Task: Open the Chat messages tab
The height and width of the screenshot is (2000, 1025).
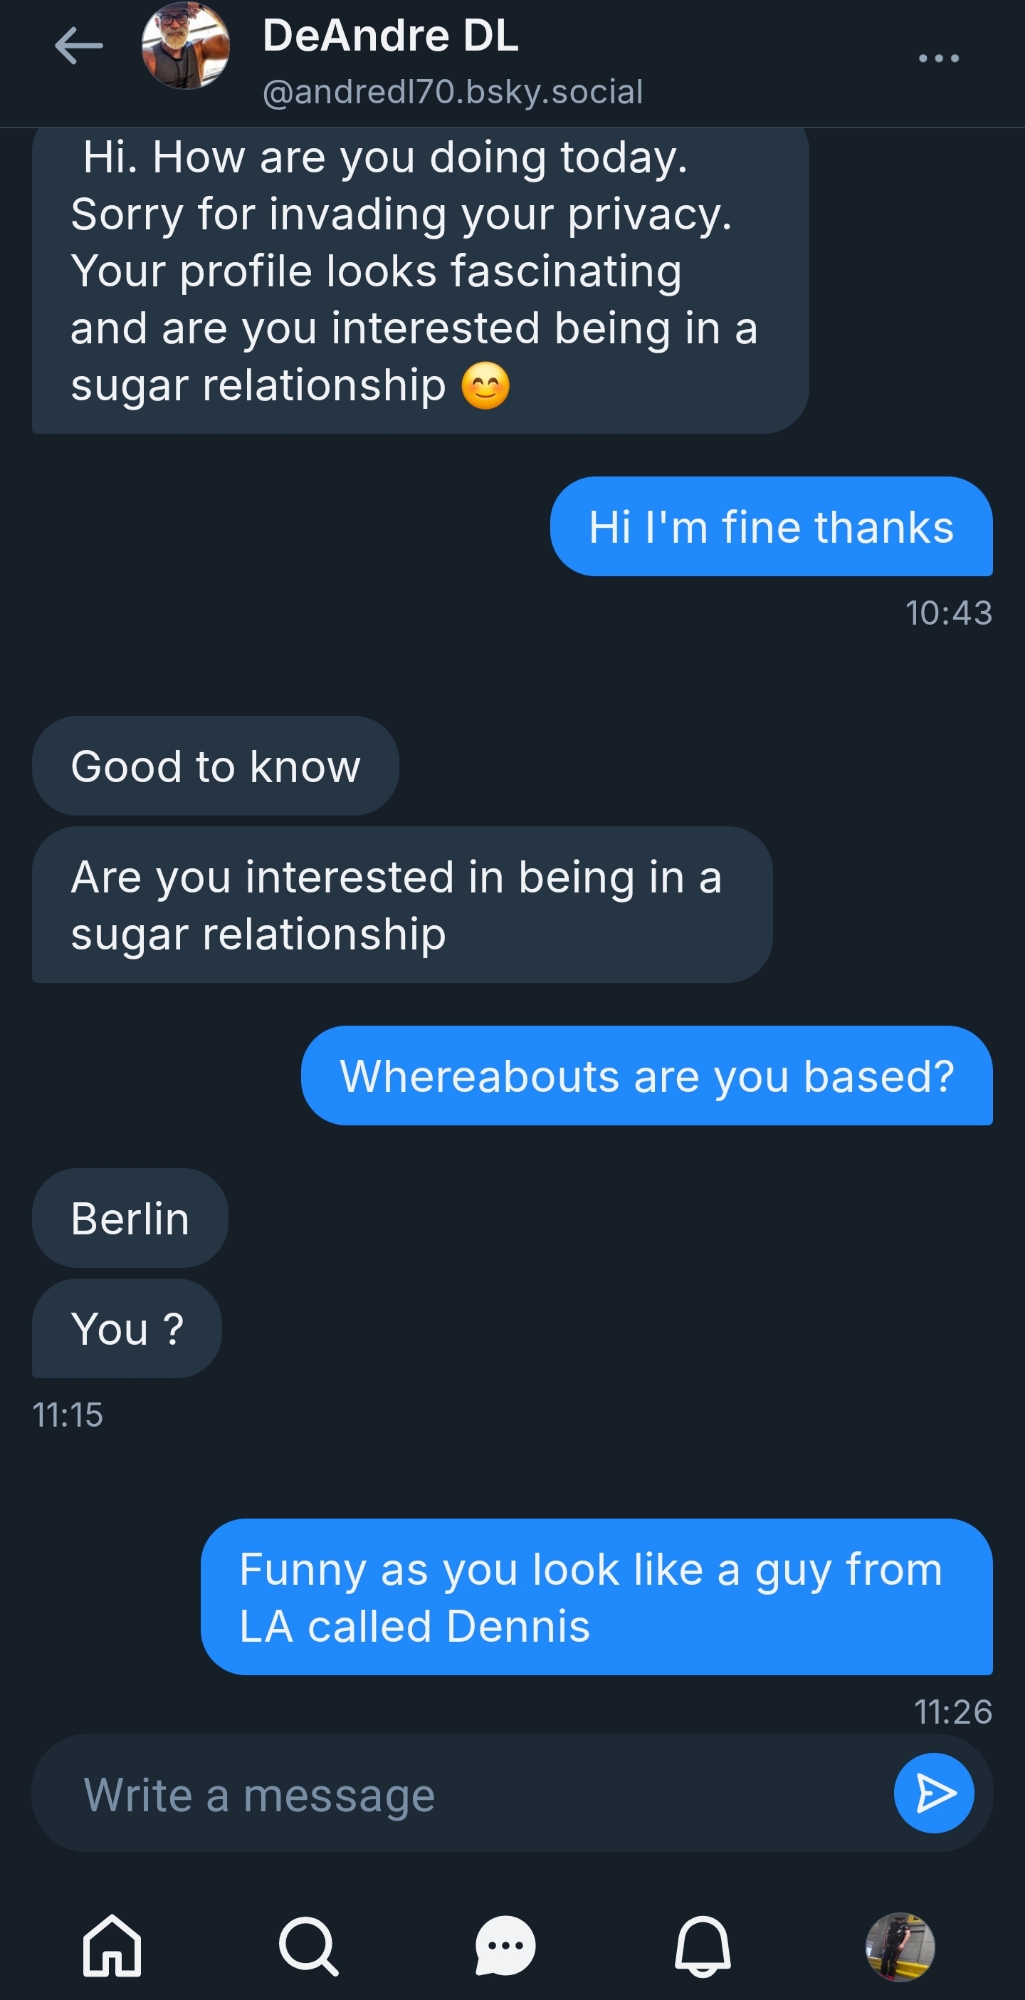Action: tap(505, 1946)
